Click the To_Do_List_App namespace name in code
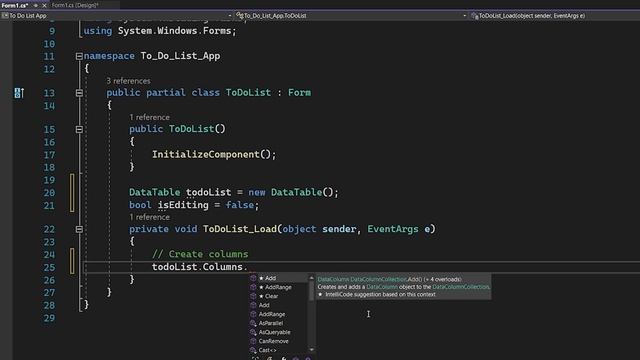640x360 pixels. (x=180, y=56)
